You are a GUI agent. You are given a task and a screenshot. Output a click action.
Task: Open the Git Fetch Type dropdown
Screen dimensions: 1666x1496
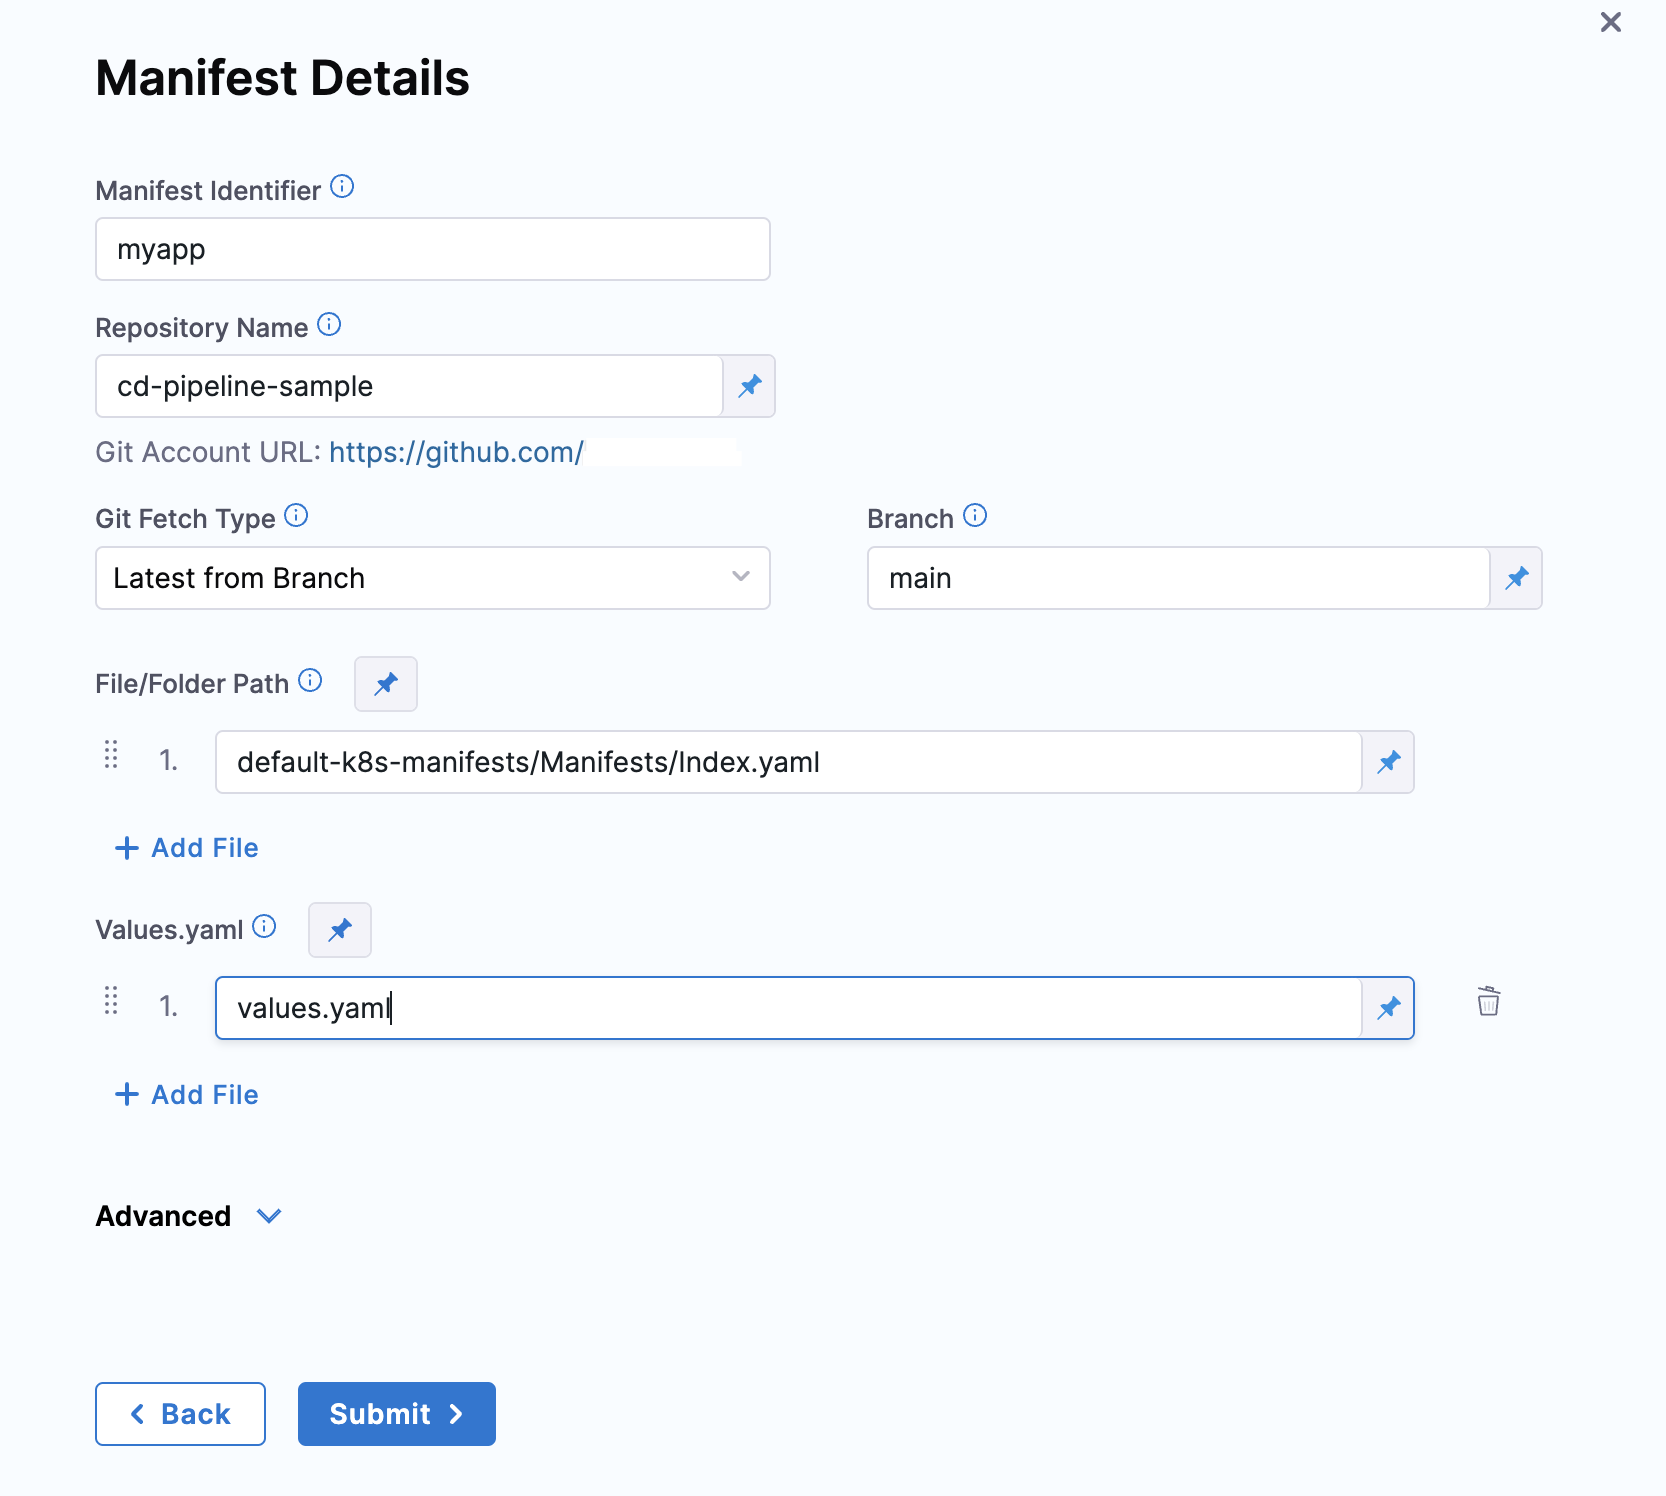pyautogui.click(x=432, y=578)
